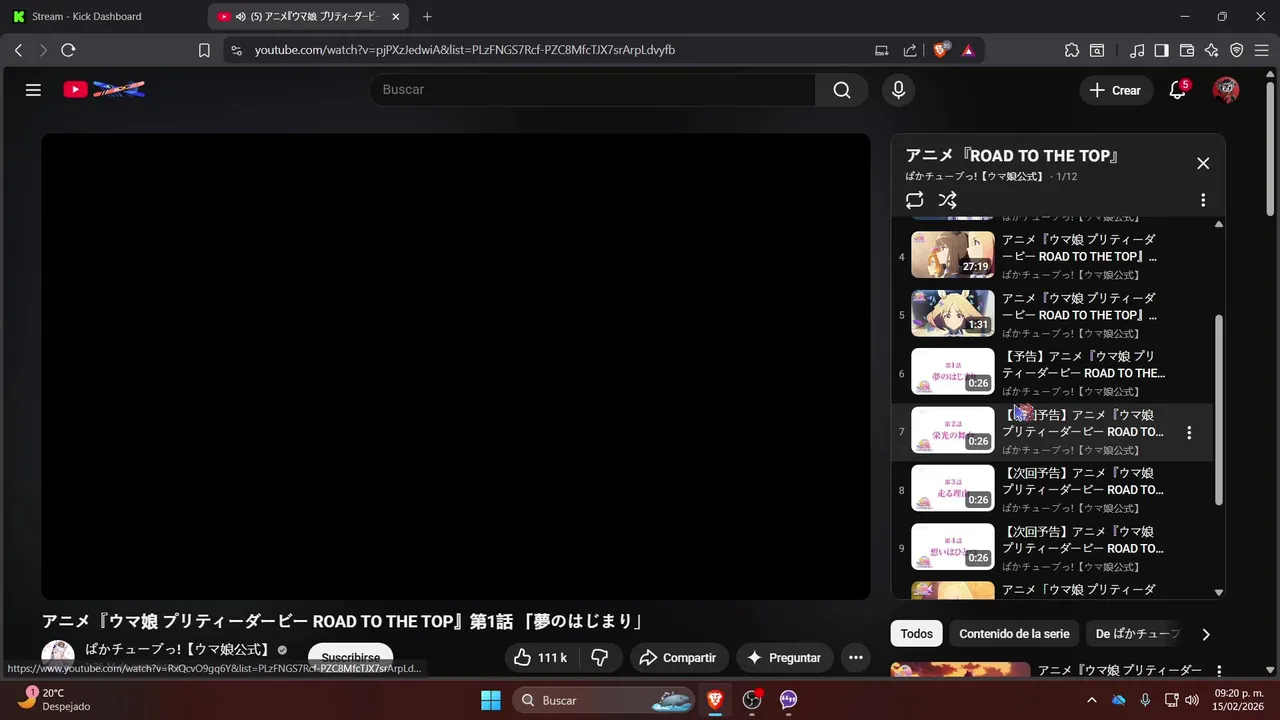
Task: Open Brave from the taskbar
Action: pos(715,700)
